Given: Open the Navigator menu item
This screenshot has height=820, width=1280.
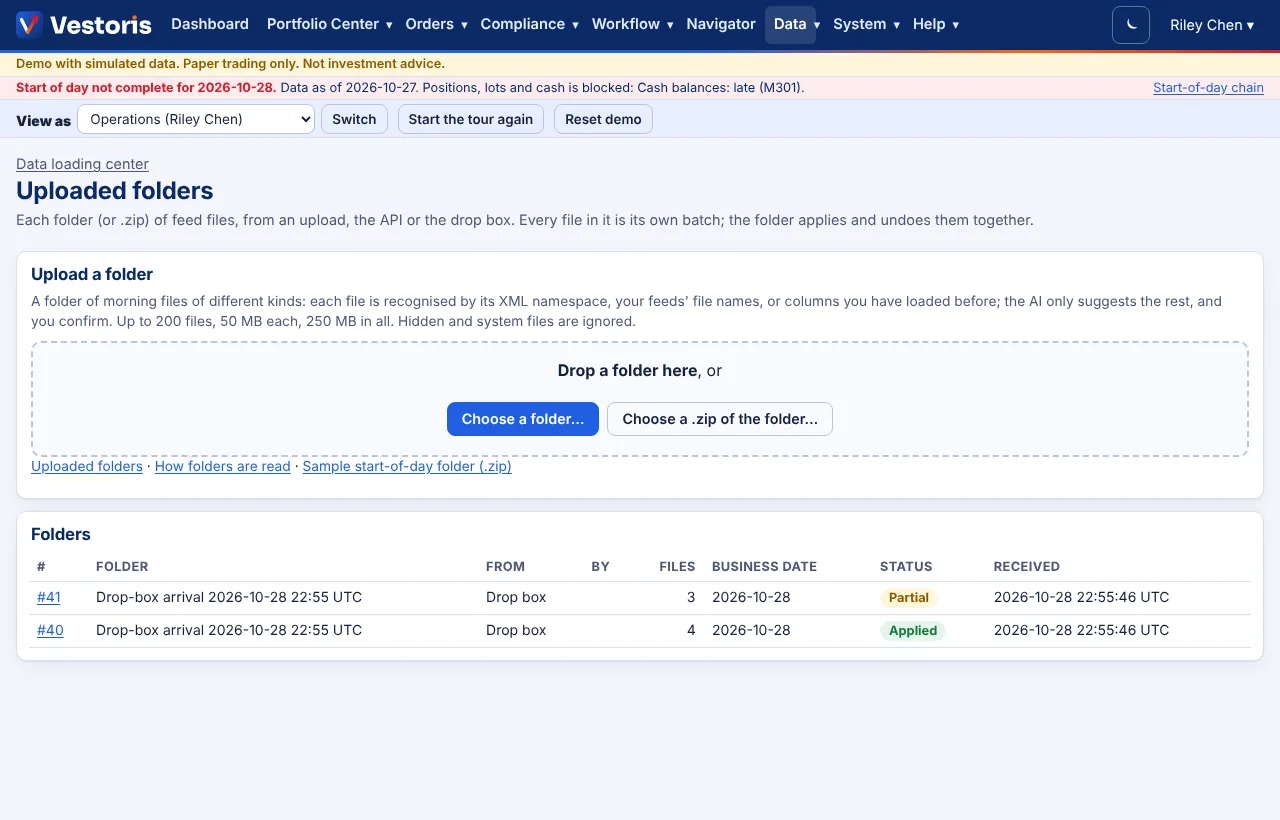Looking at the screenshot, I should [721, 24].
